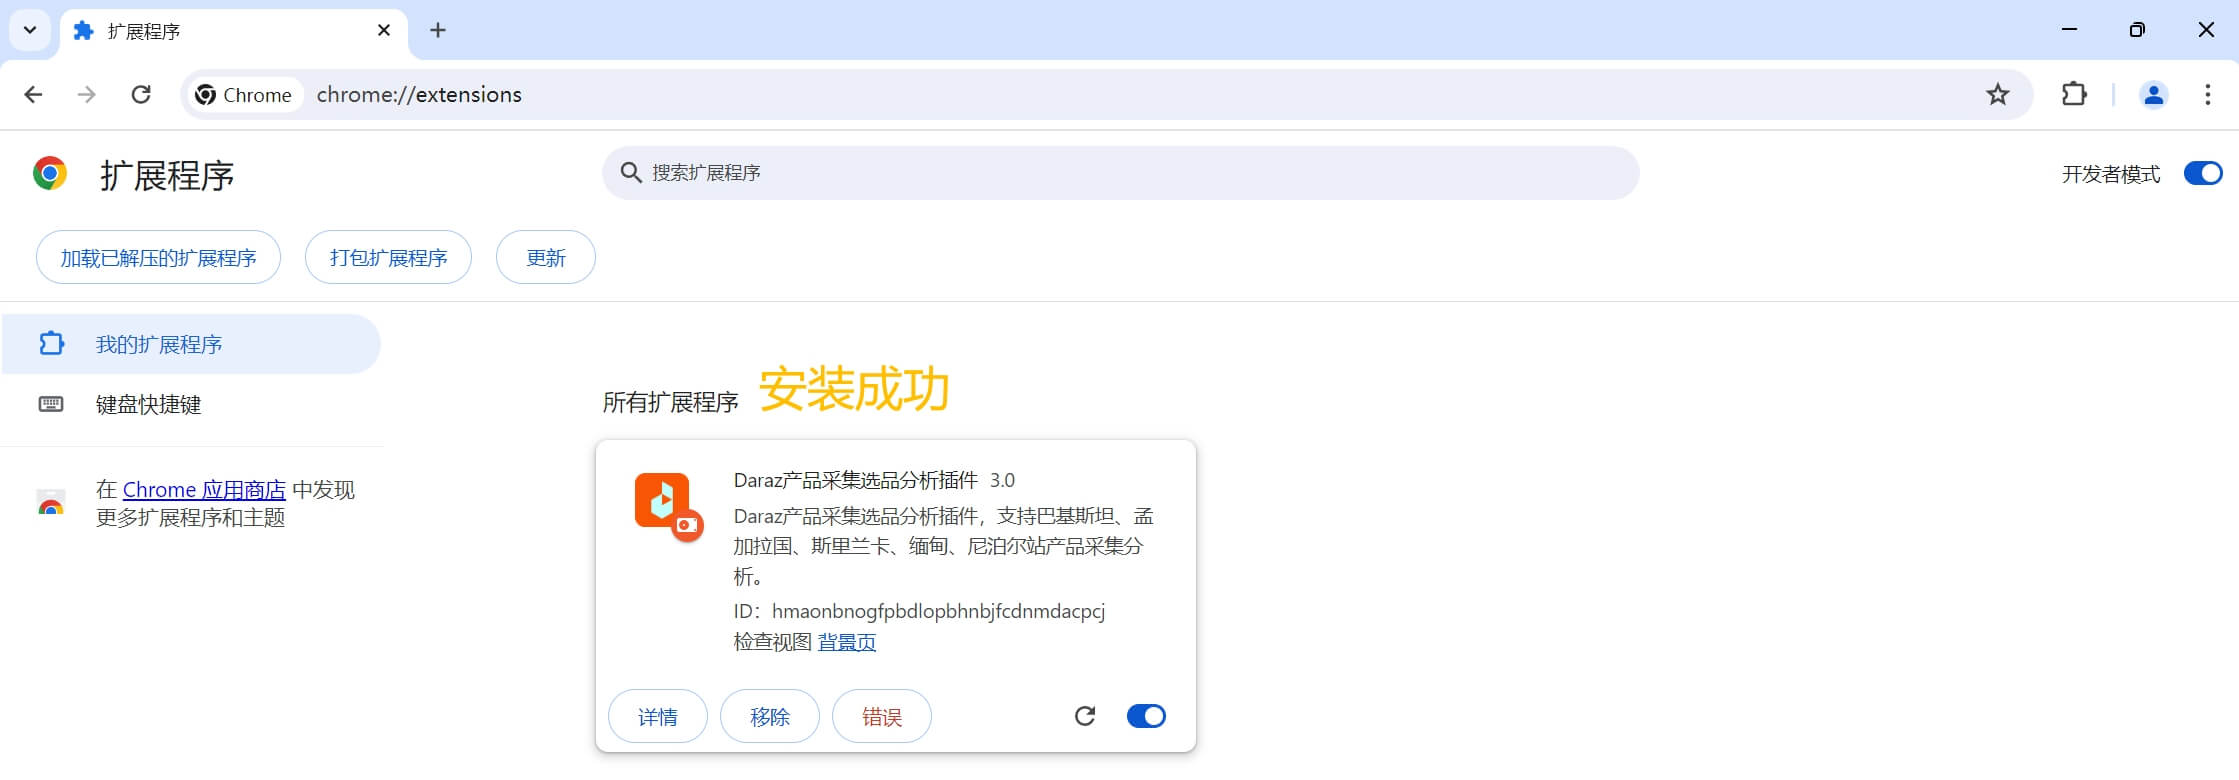The image size is (2239, 780).
Task: Click the Chrome site info chip
Action: 244,95
